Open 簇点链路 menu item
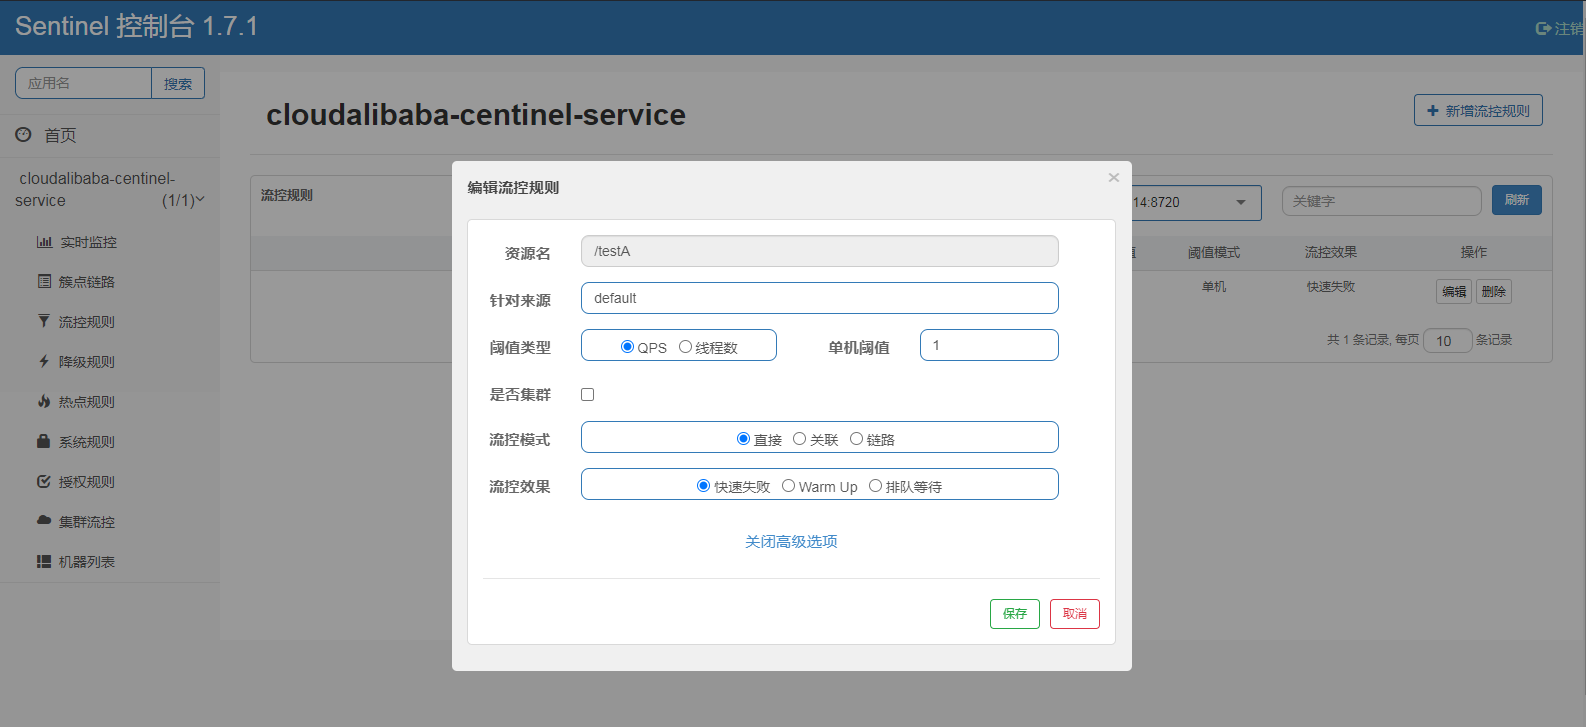Image resolution: width=1586 pixels, height=727 pixels. point(87,282)
